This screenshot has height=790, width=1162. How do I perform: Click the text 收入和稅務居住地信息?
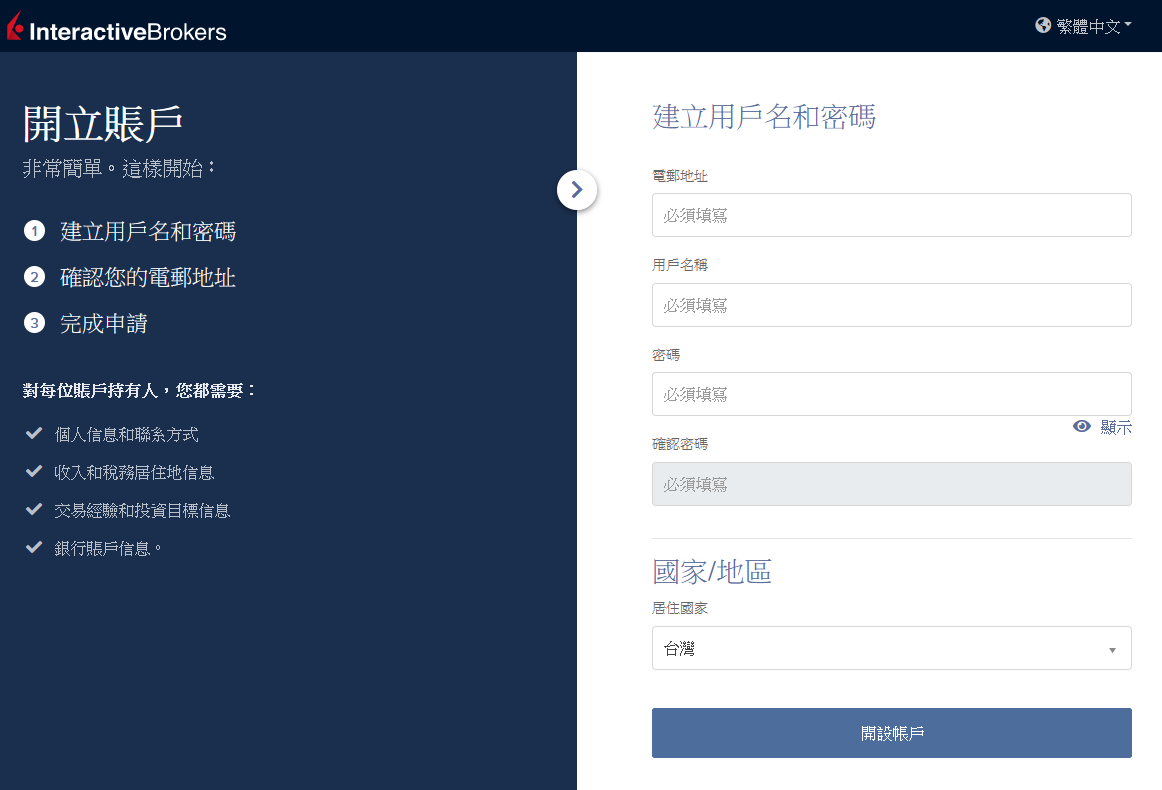click(x=134, y=472)
